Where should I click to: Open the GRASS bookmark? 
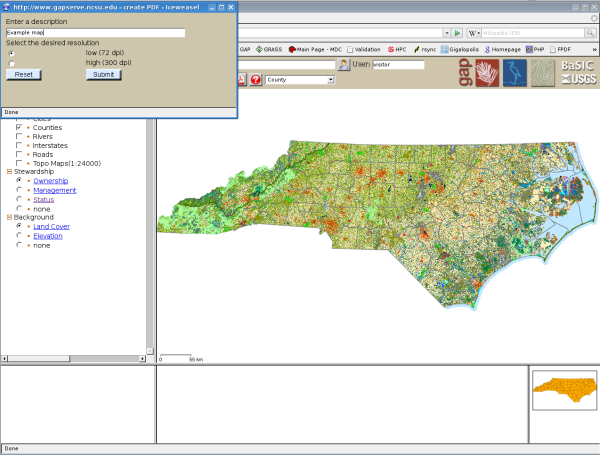click(x=269, y=49)
